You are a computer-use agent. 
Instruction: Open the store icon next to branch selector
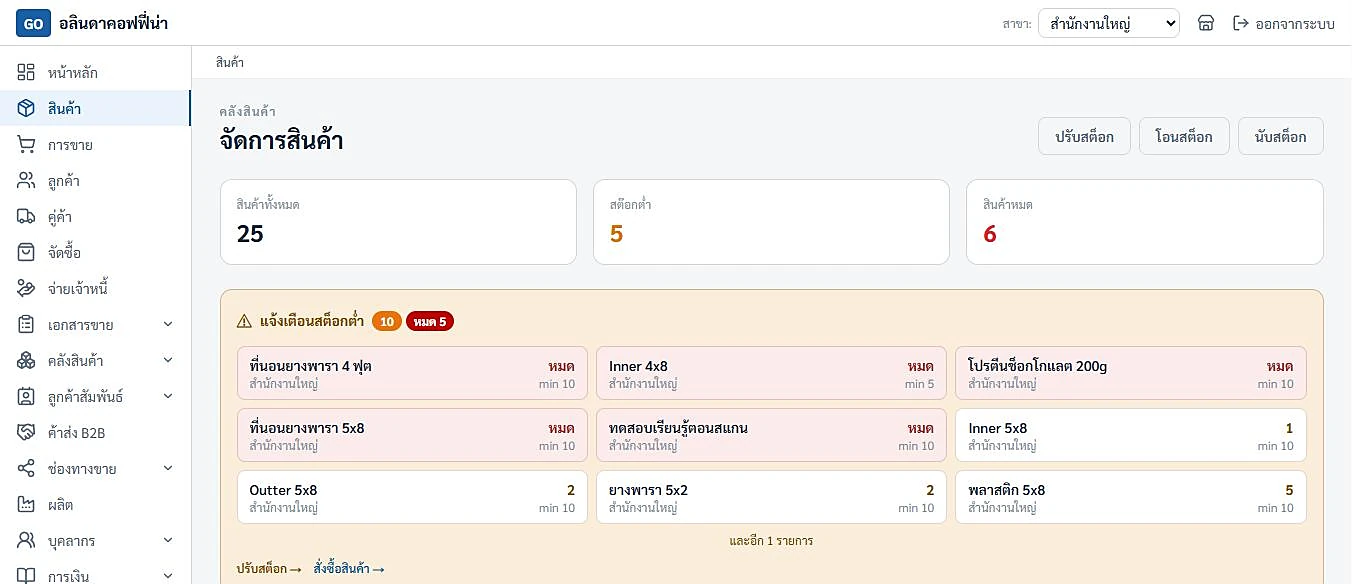coord(1206,23)
